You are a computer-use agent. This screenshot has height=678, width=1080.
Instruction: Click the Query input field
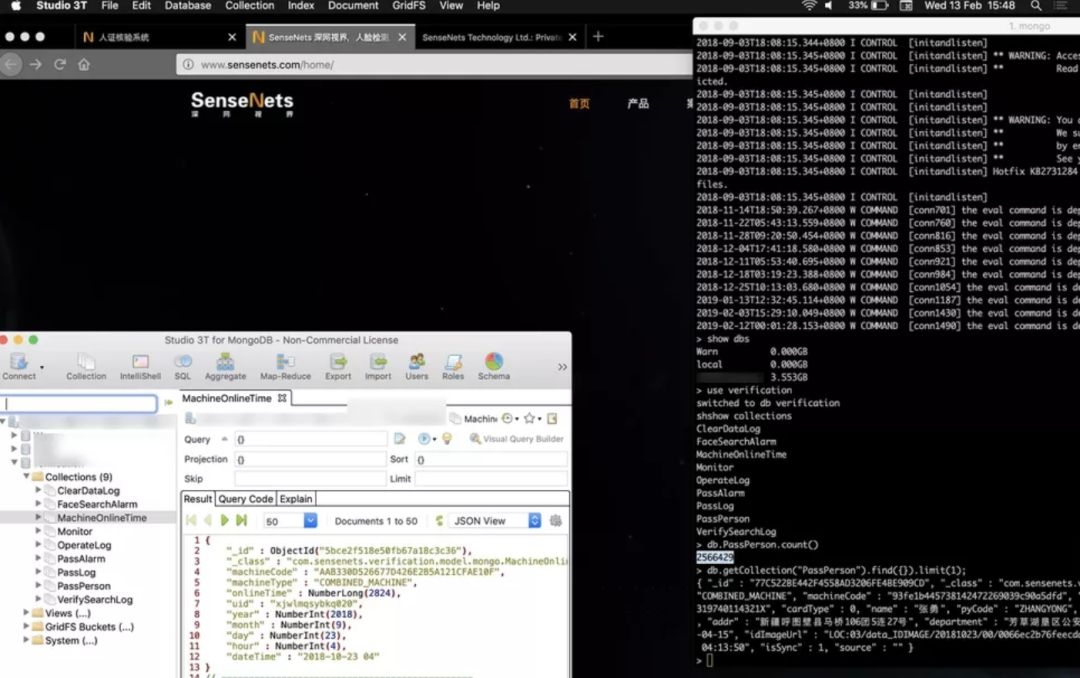point(311,439)
